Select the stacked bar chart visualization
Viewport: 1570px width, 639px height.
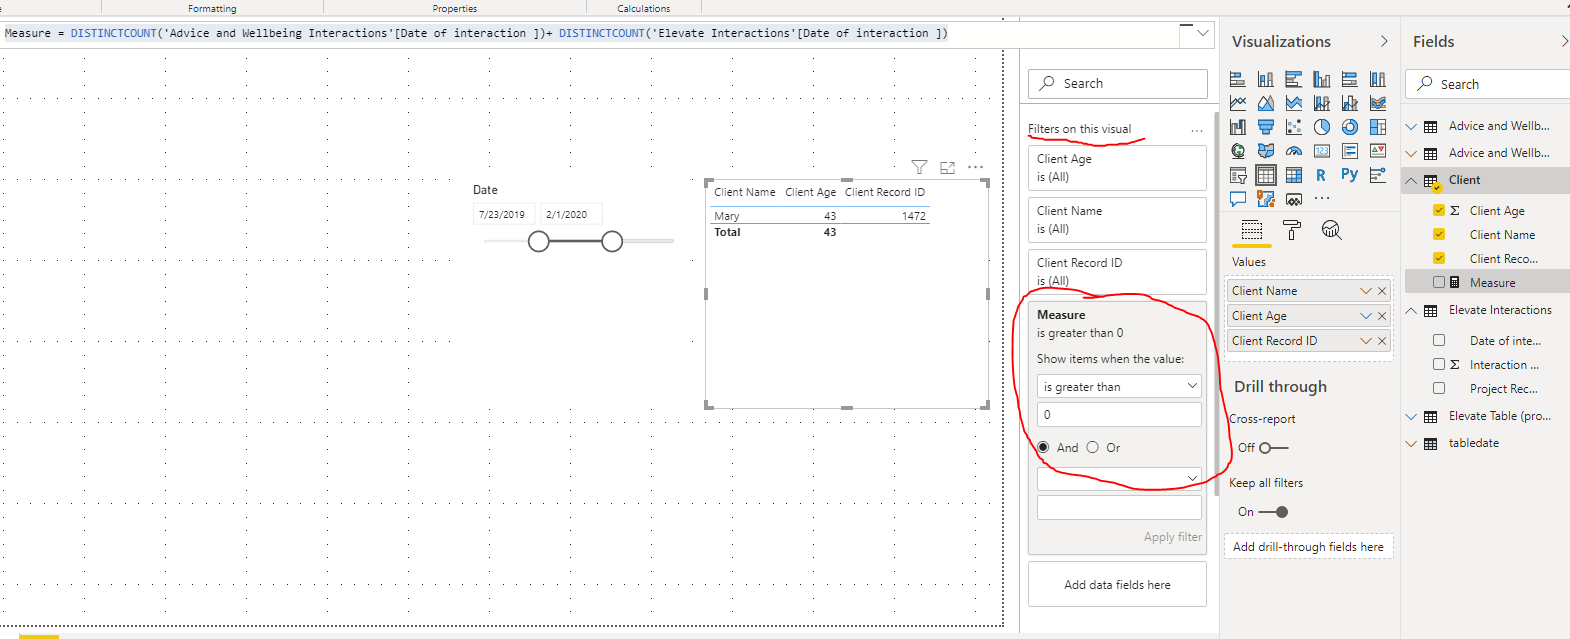tap(1238, 79)
